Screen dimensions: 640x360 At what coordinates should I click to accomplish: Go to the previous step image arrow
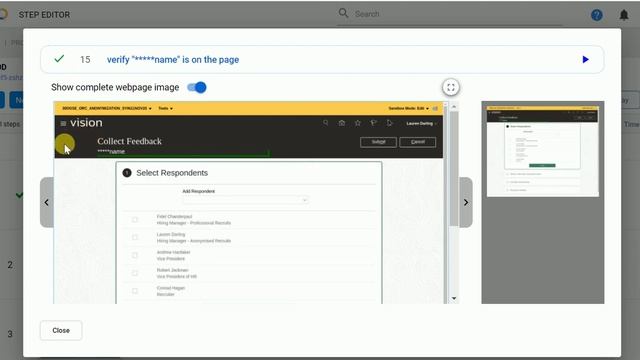pos(47,202)
